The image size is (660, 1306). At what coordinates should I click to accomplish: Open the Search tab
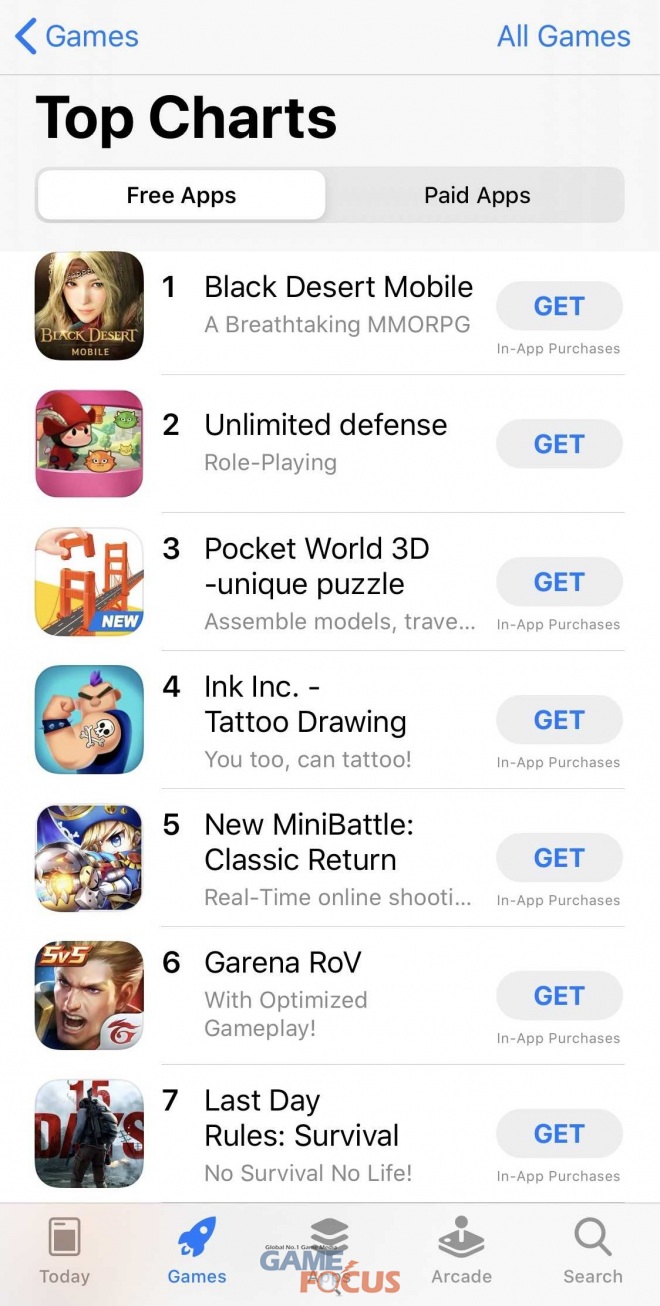click(x=593, y=1252)
